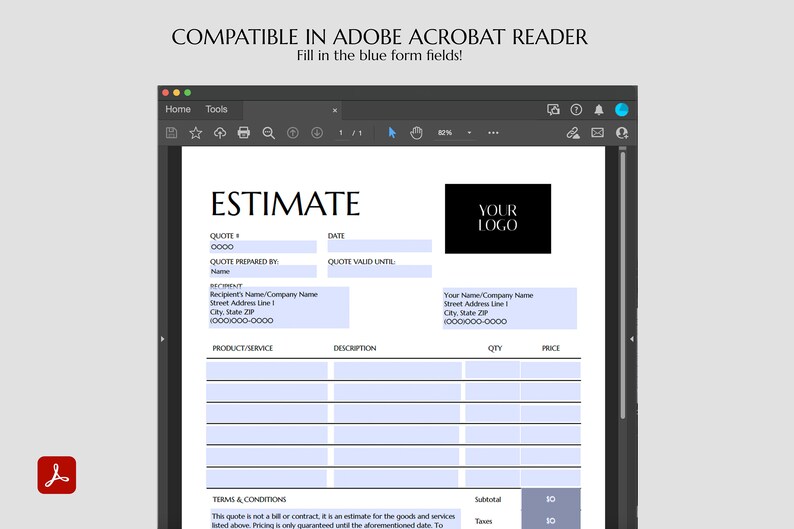Click the red Adobe Acrobat logo

pos(57,475)
